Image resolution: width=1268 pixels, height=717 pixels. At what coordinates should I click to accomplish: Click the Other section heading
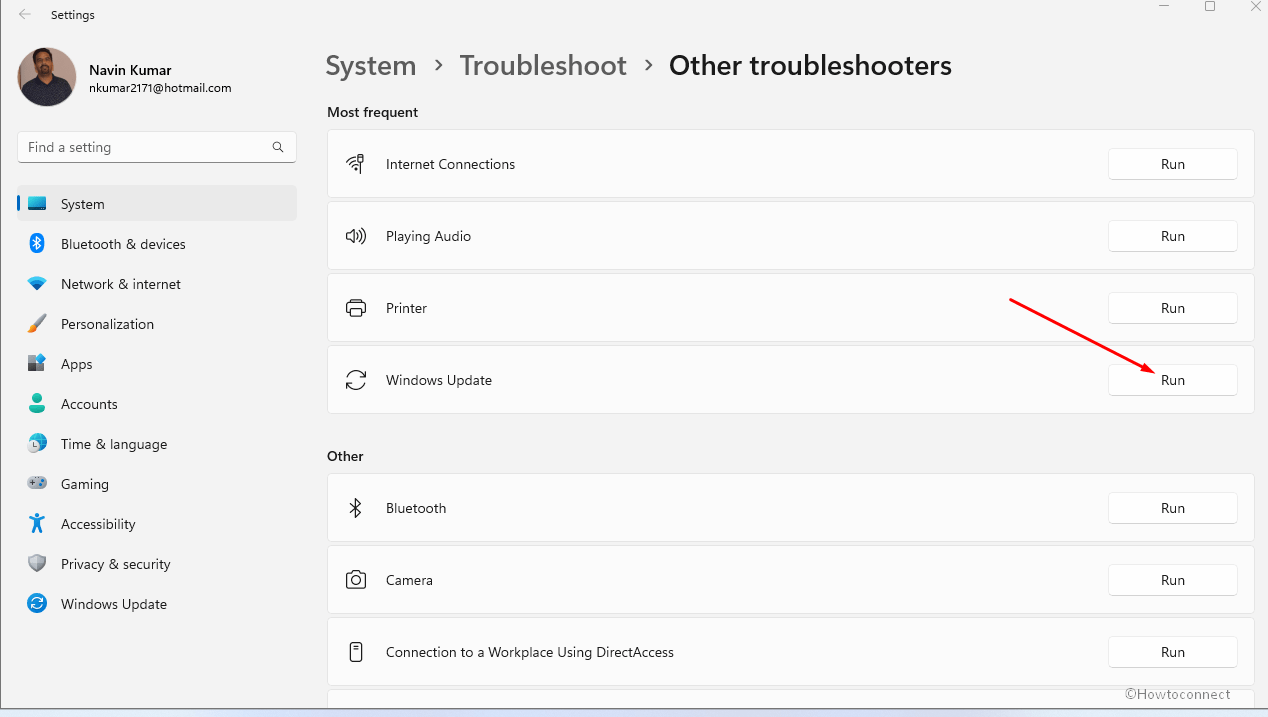coord(345,456)
